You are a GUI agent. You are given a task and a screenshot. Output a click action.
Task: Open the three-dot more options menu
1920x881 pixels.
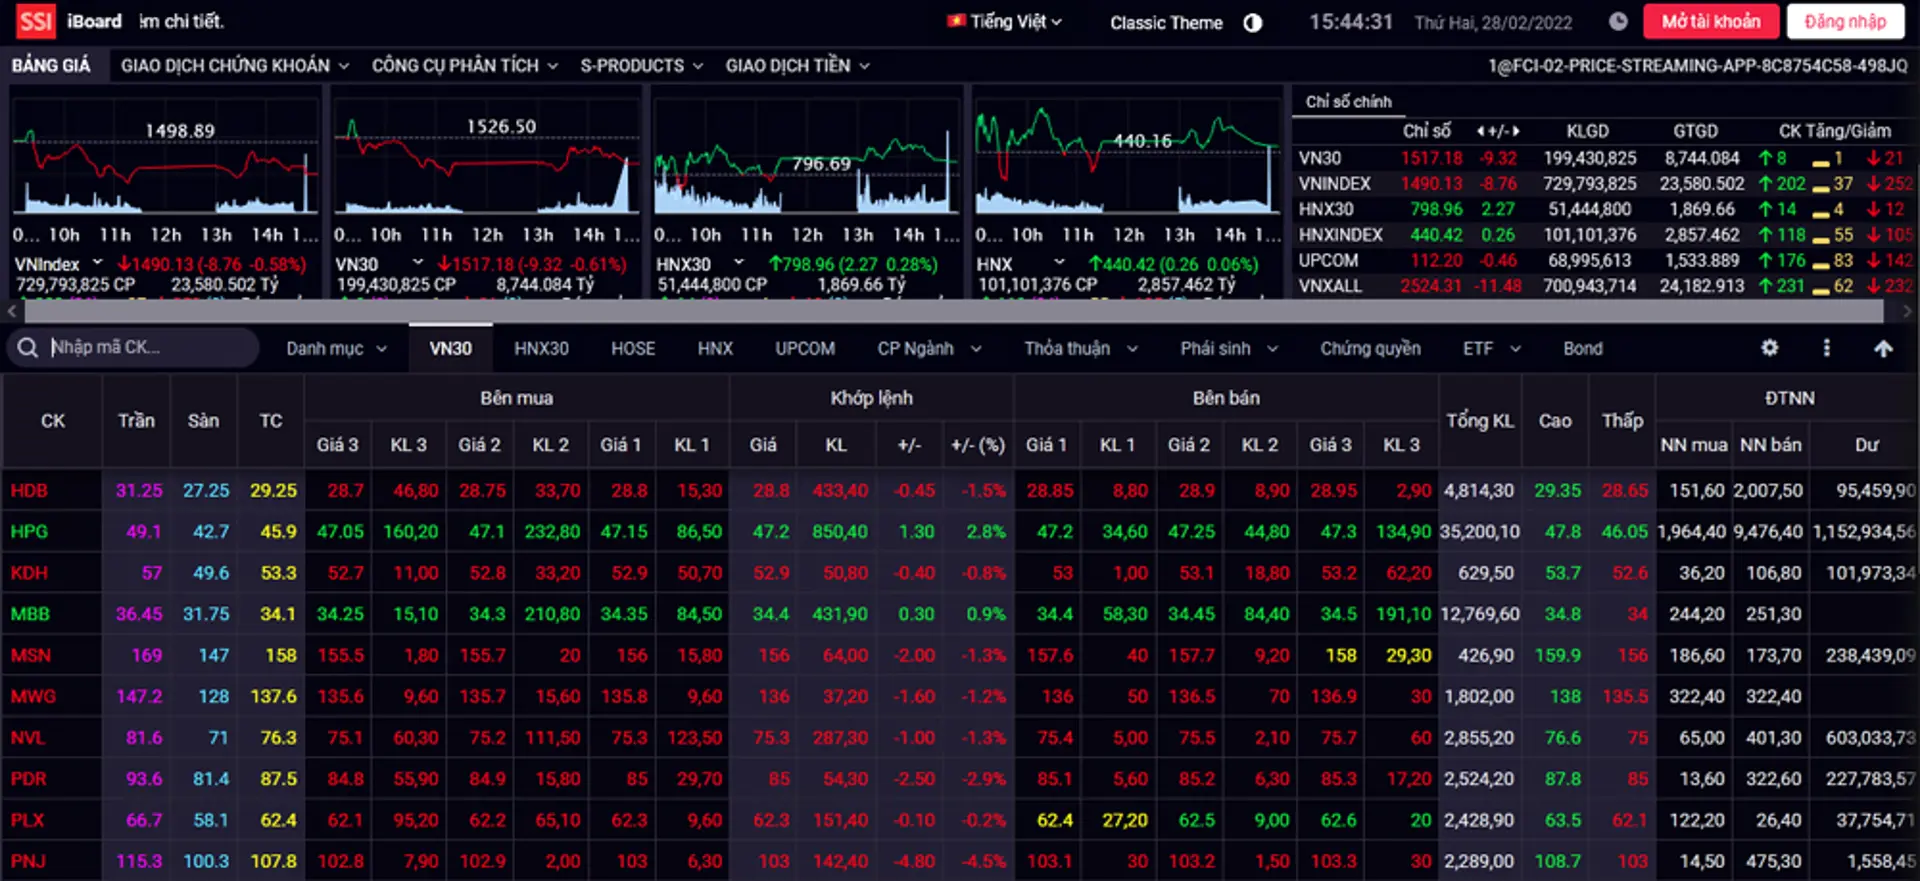pos(1826,348)
